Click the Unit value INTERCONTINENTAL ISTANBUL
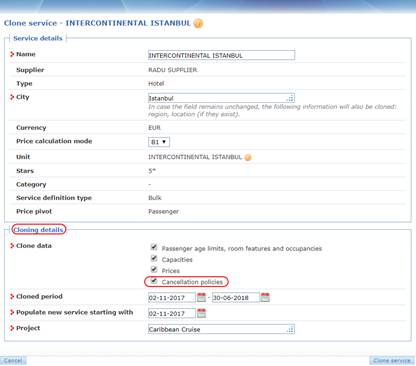Screen dimensions: 416x366 [x=195, y=157]
